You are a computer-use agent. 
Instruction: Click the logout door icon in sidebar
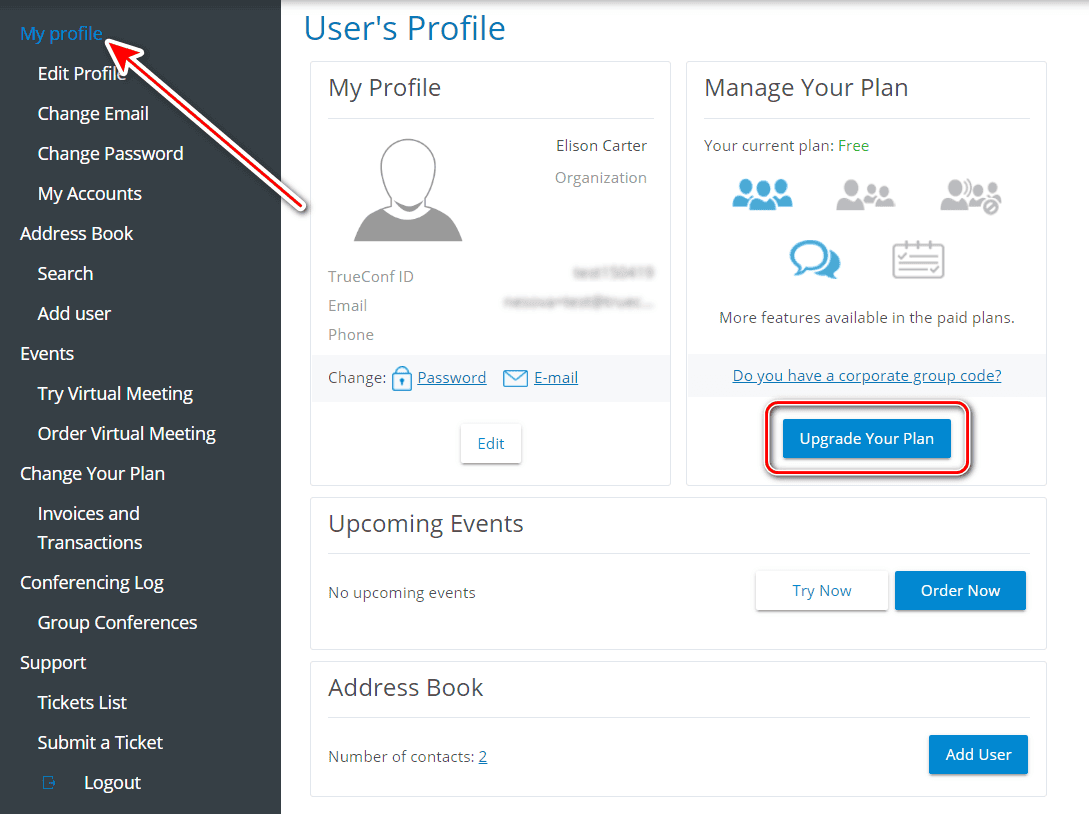49,783
